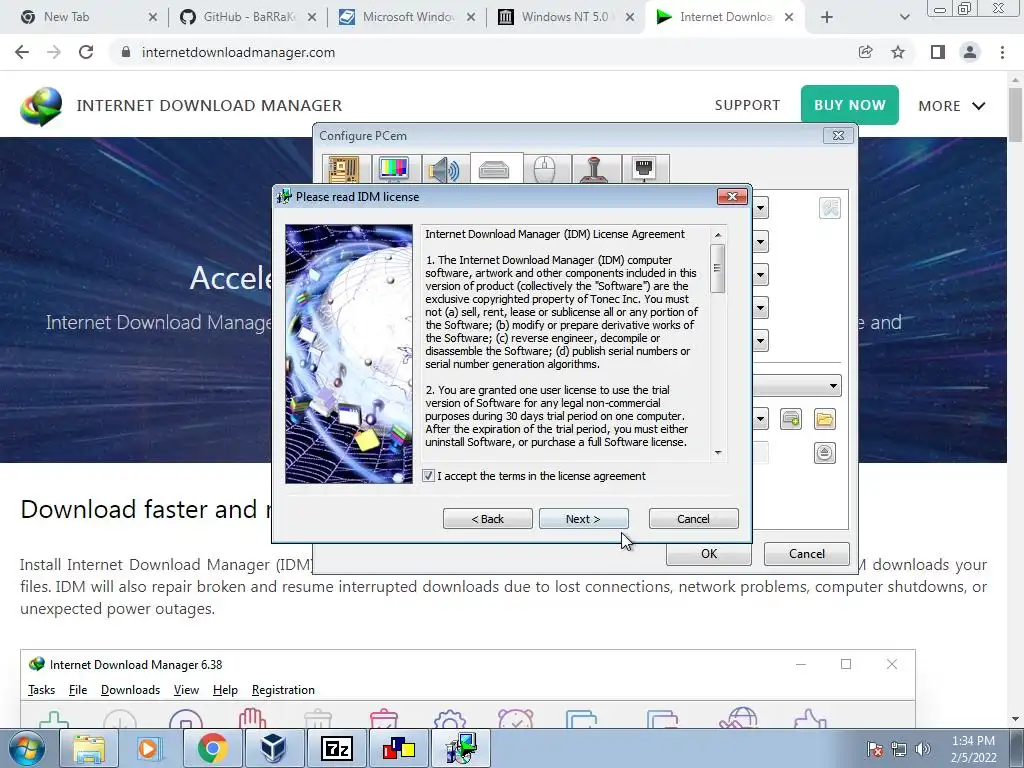This screenshot has height=768, width=1024.
Task: Switch to the Microsoft Windows browser tab
Action: [x=408, y=17]
